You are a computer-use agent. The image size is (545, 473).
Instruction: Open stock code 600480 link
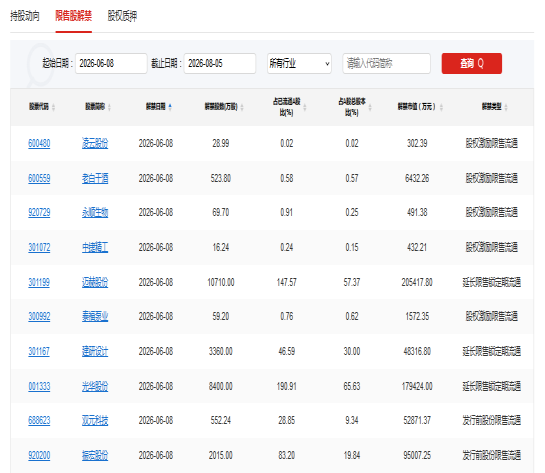pos(39,144)
